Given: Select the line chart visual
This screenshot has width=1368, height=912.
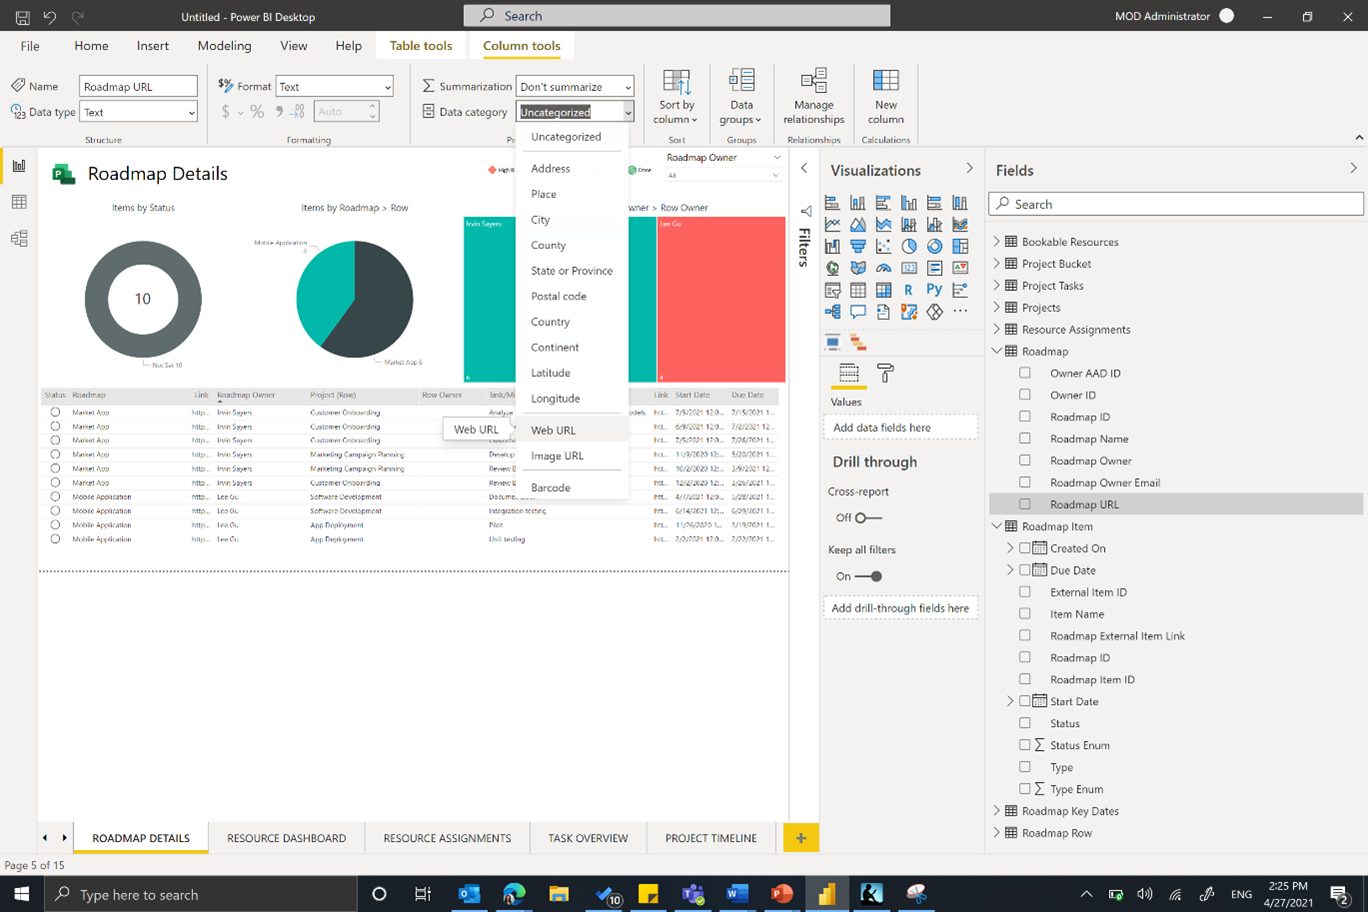Looking at the screenshot, I should (x=832, y=224).
